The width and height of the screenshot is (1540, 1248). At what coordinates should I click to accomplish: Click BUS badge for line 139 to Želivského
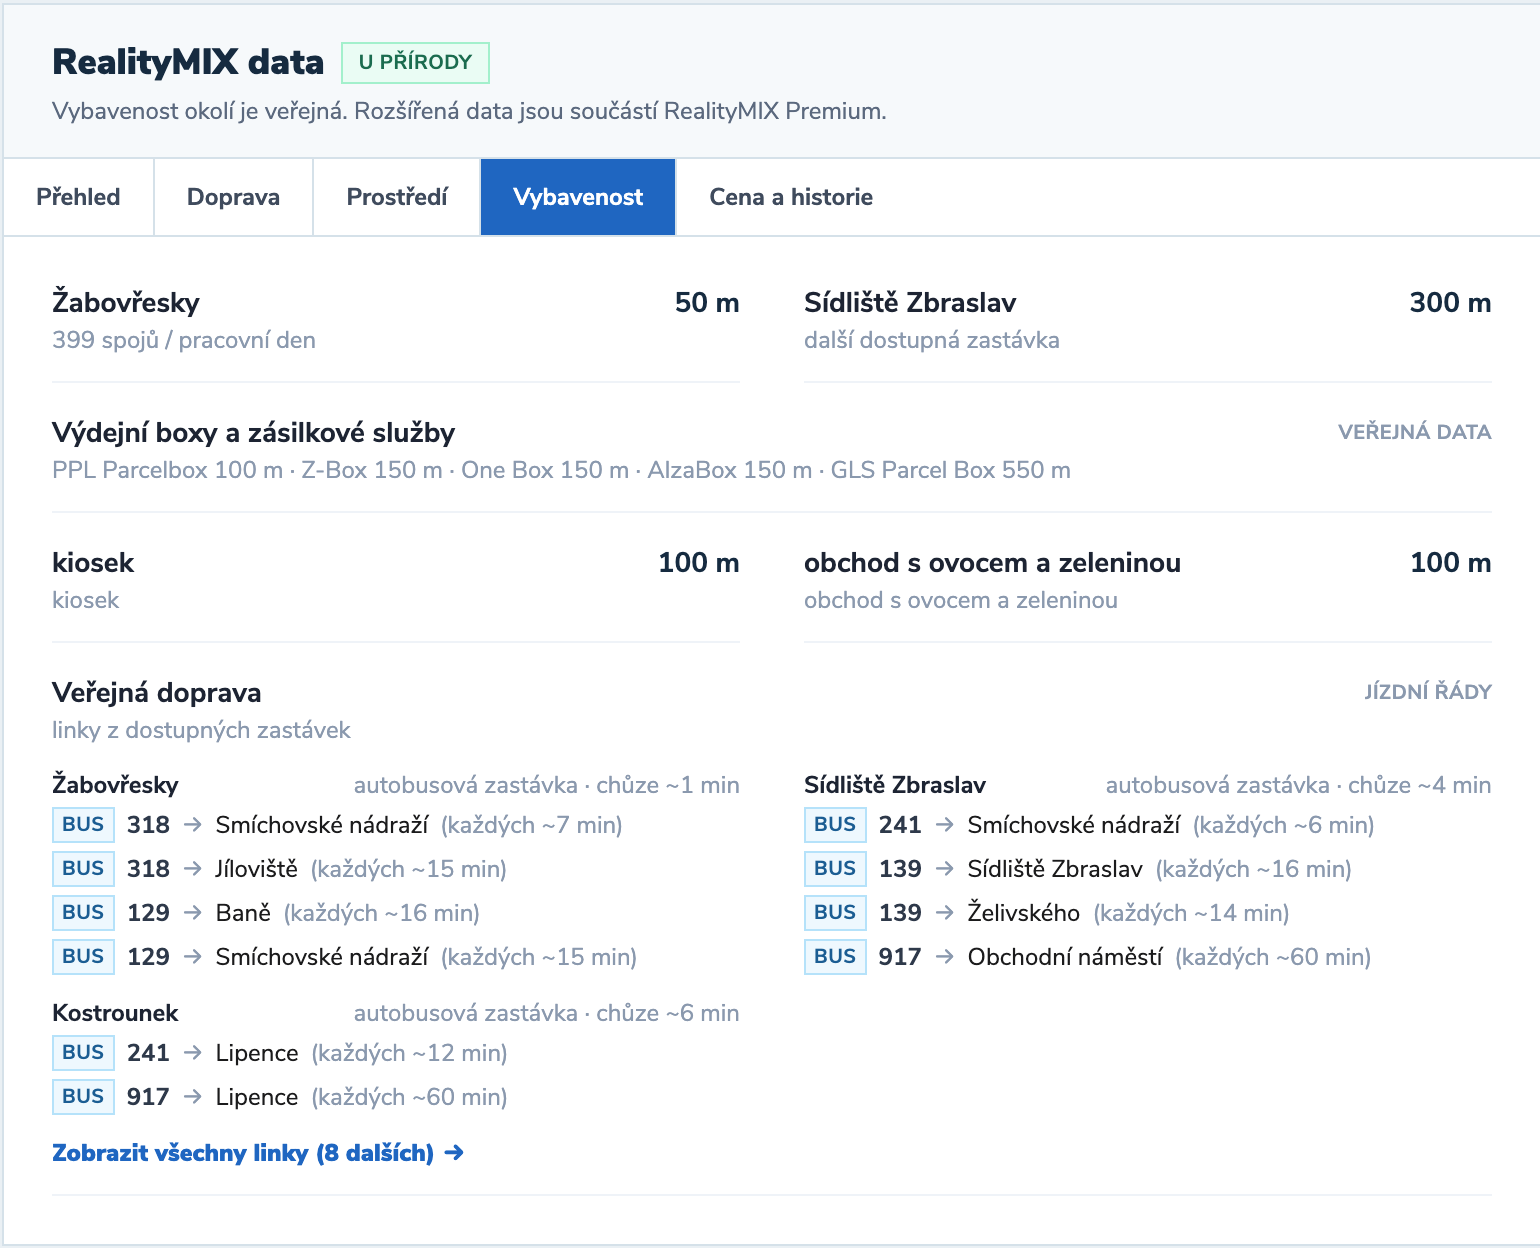(835, 913)
